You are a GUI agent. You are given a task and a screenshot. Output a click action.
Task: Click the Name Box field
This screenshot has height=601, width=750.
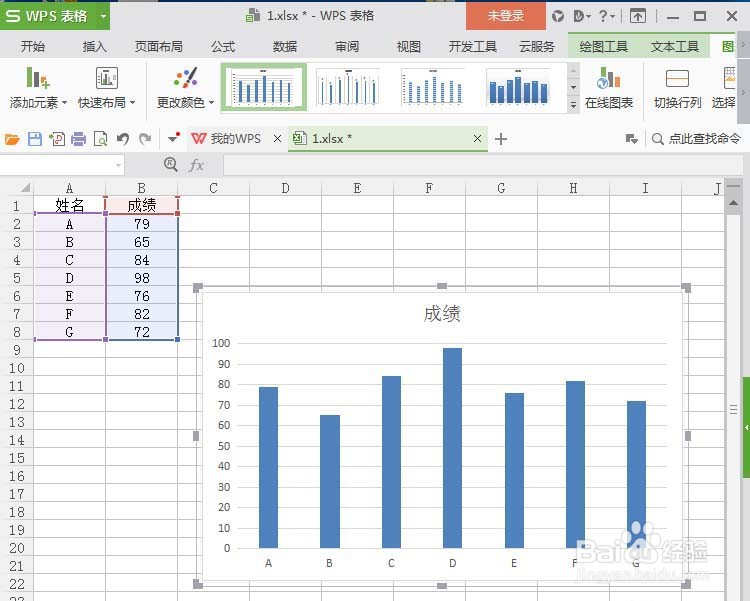point(57,165)
